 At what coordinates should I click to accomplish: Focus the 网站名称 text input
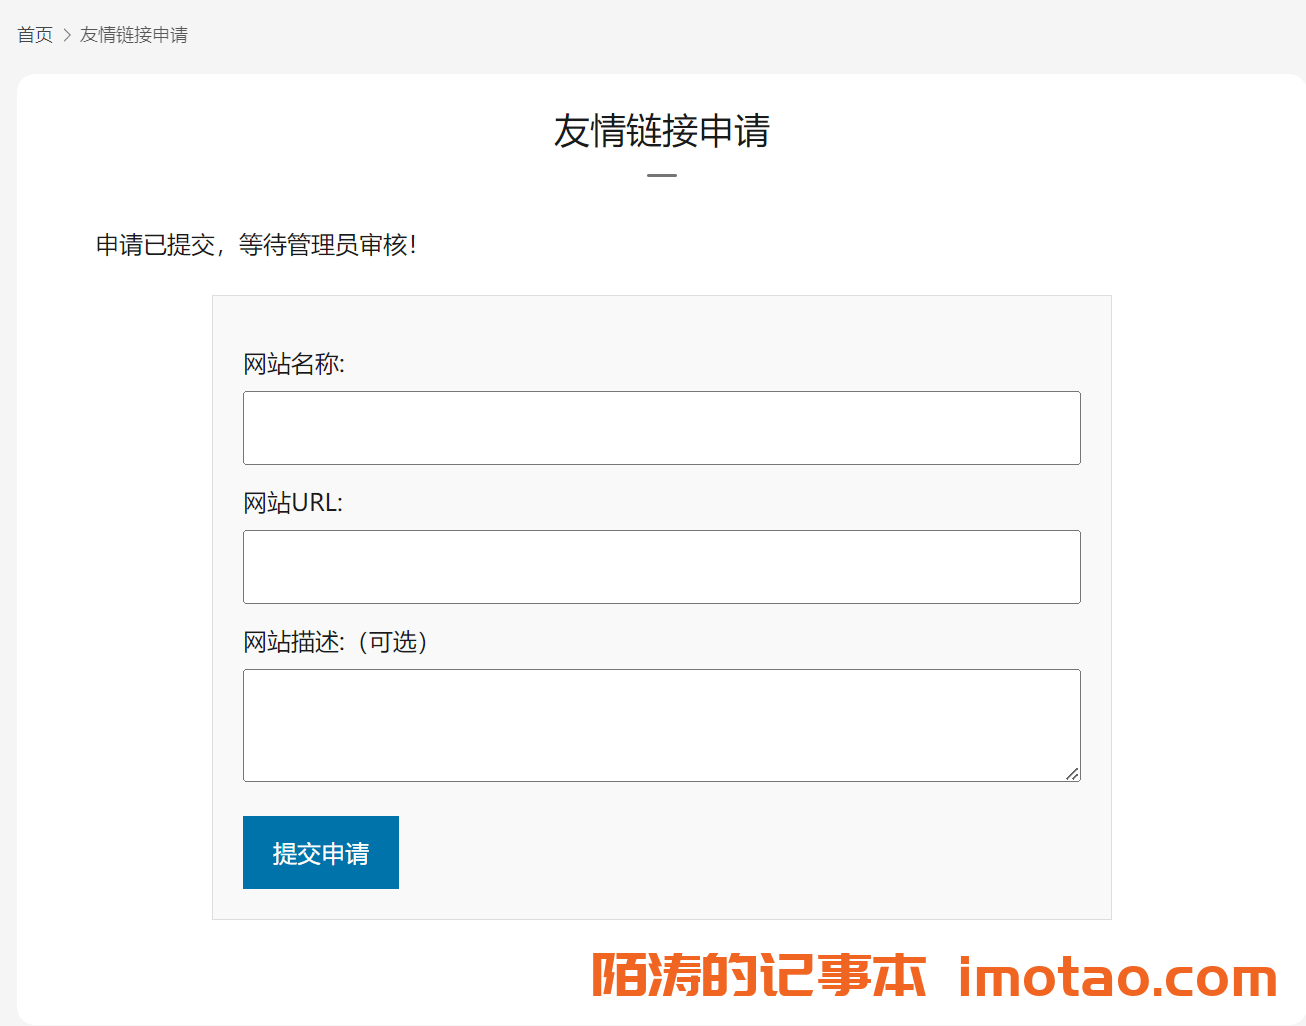click(x=661, y=428)
